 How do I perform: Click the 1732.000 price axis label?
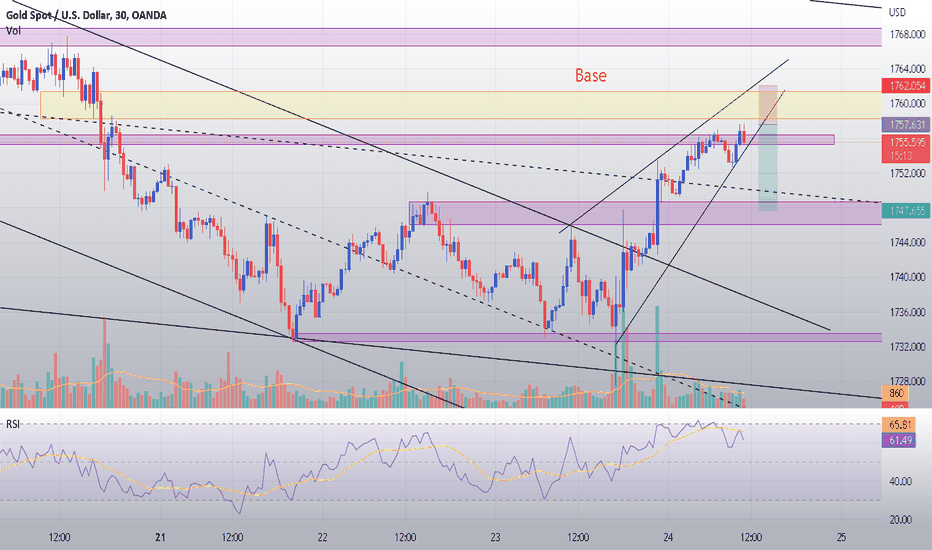click(x=908, y=347)
